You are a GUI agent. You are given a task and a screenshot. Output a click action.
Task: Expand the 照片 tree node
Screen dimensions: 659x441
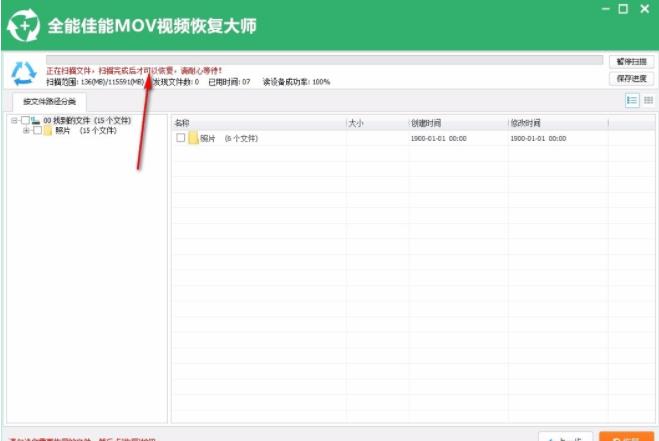click(x=26, y=130)
